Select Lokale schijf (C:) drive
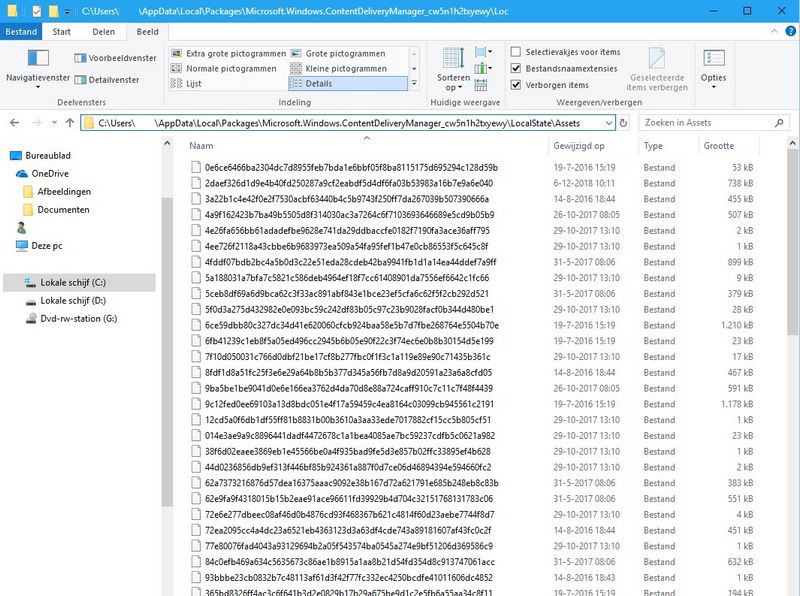 coord(79,283)
